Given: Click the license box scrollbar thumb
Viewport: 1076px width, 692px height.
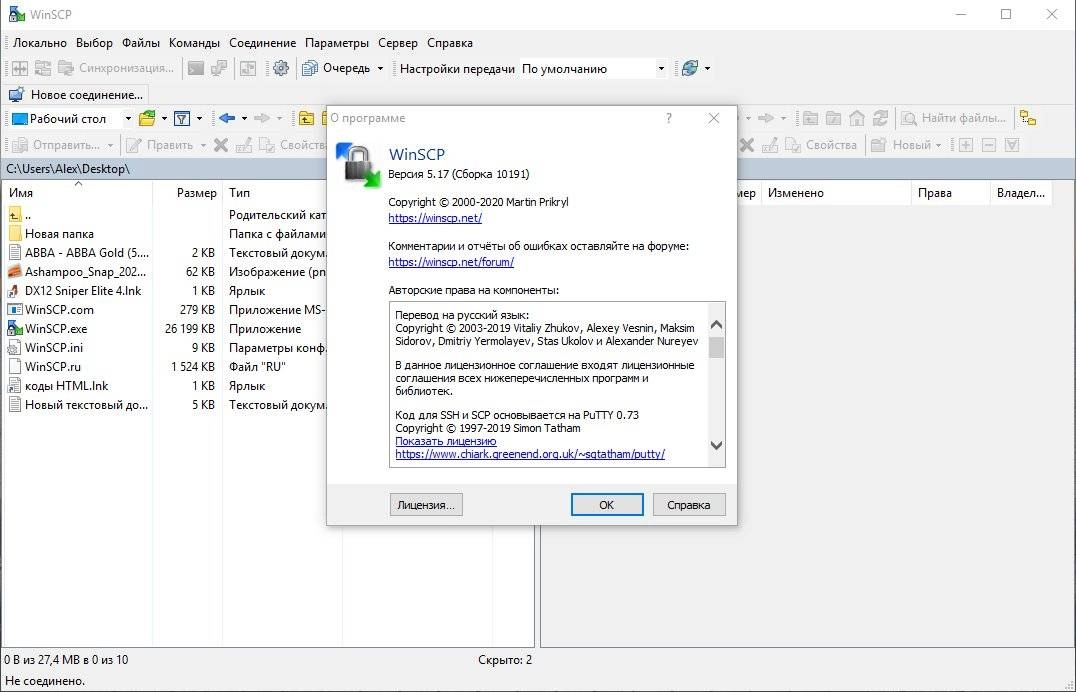Looking at the screenshot, I should pyautogui.click(x=716, y=347).
